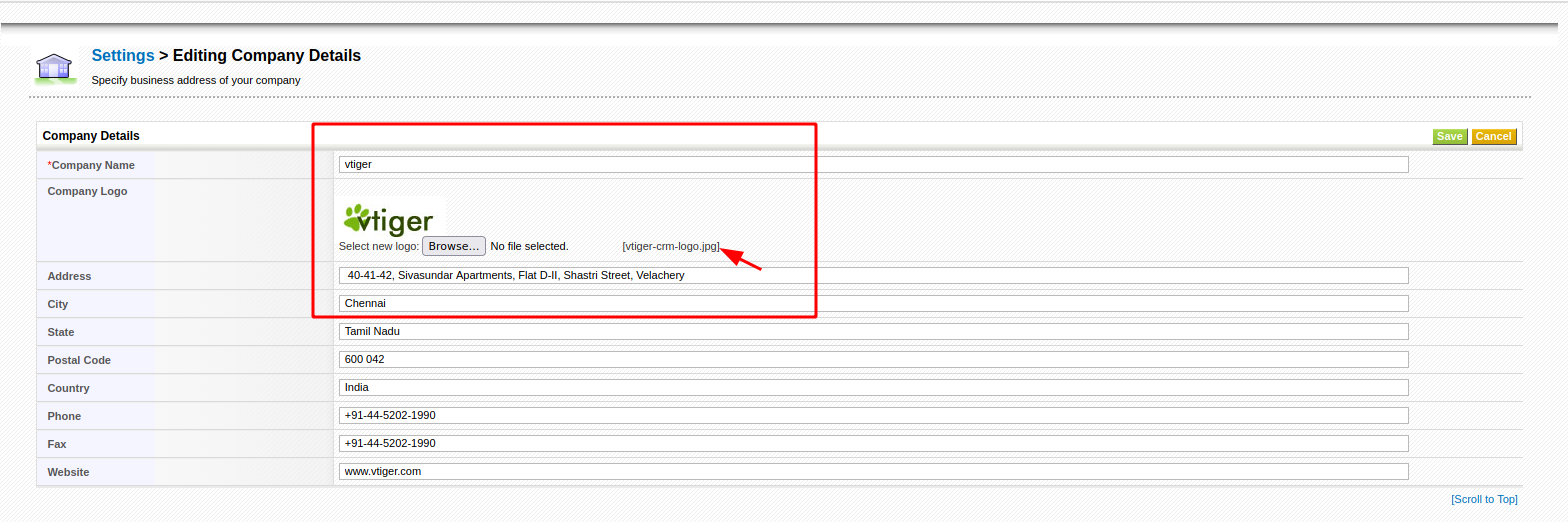Select the Phone number input field
This screenshot has height=522, width=1568.
873,415
